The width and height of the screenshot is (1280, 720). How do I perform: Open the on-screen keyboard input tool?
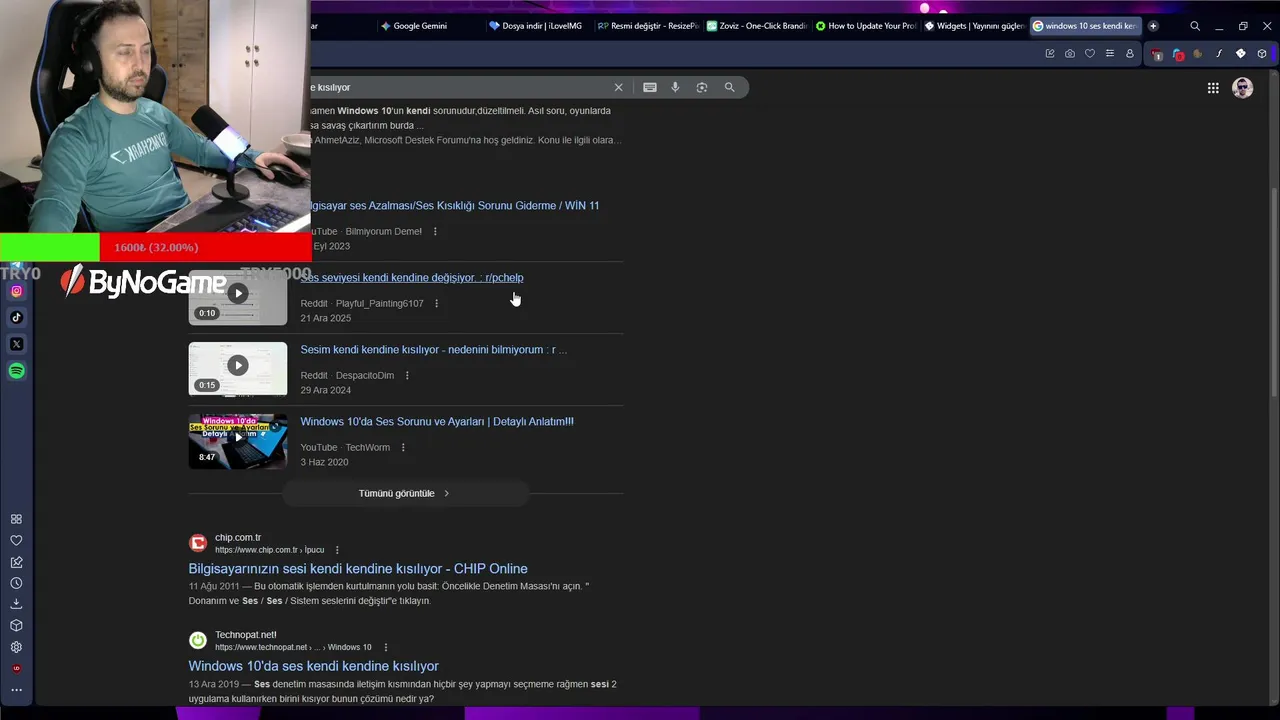coord(650,87)
